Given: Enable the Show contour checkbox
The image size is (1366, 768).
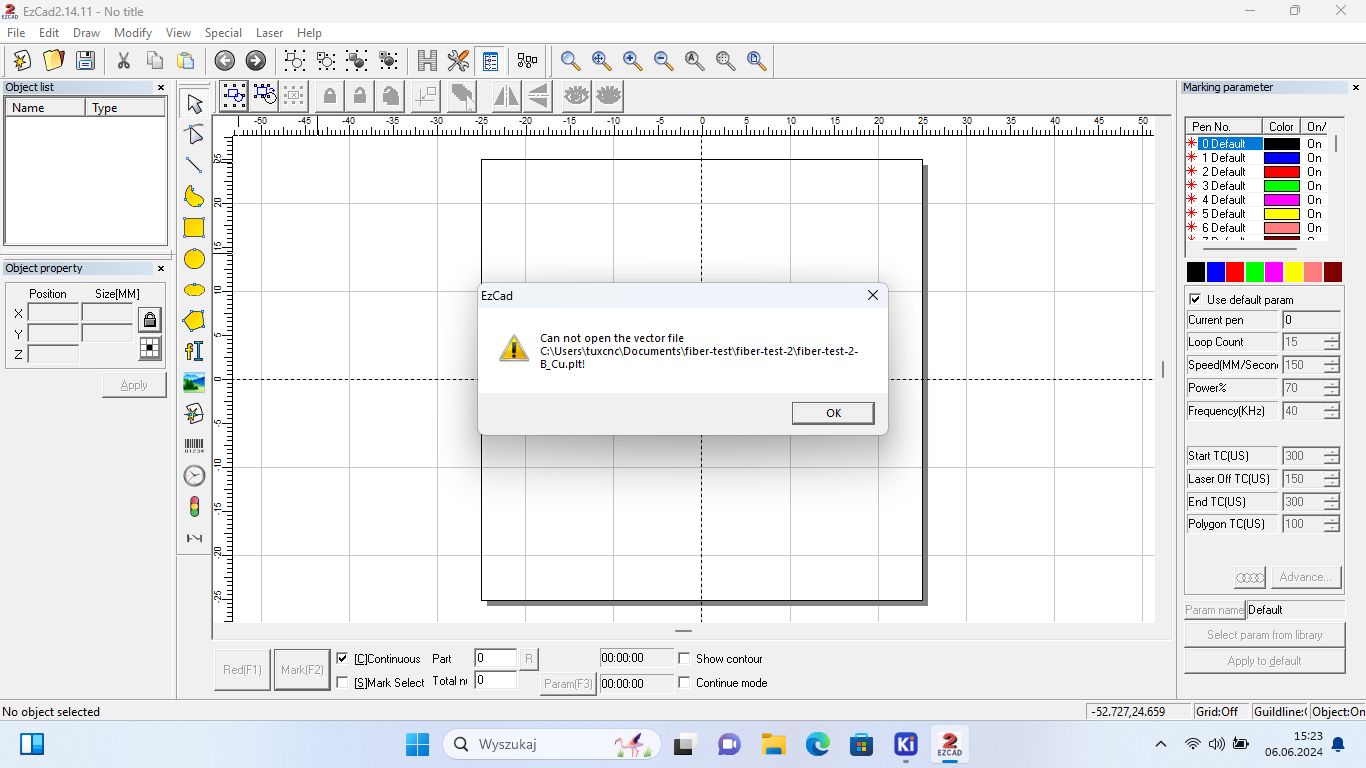Looking at the screenshot, I should [x=684, y=659].
